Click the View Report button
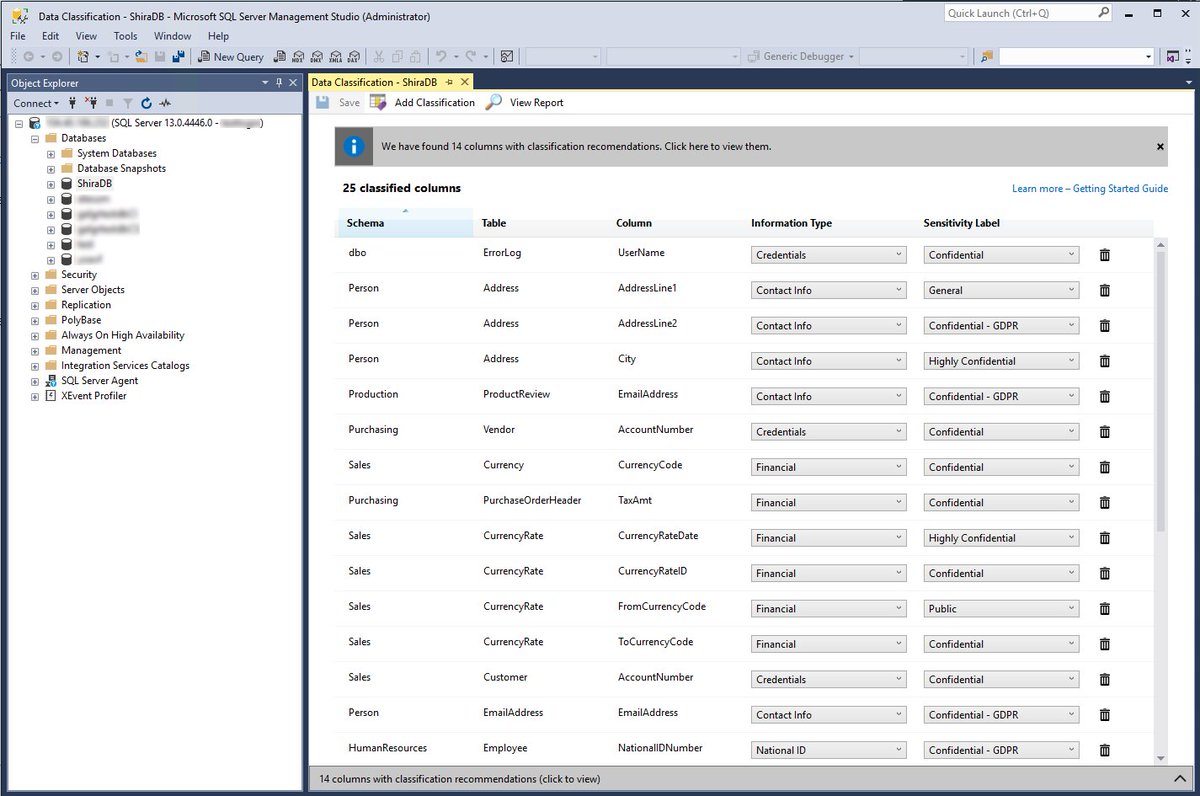The image size is (1200, 796). click(x=525, y=102)
